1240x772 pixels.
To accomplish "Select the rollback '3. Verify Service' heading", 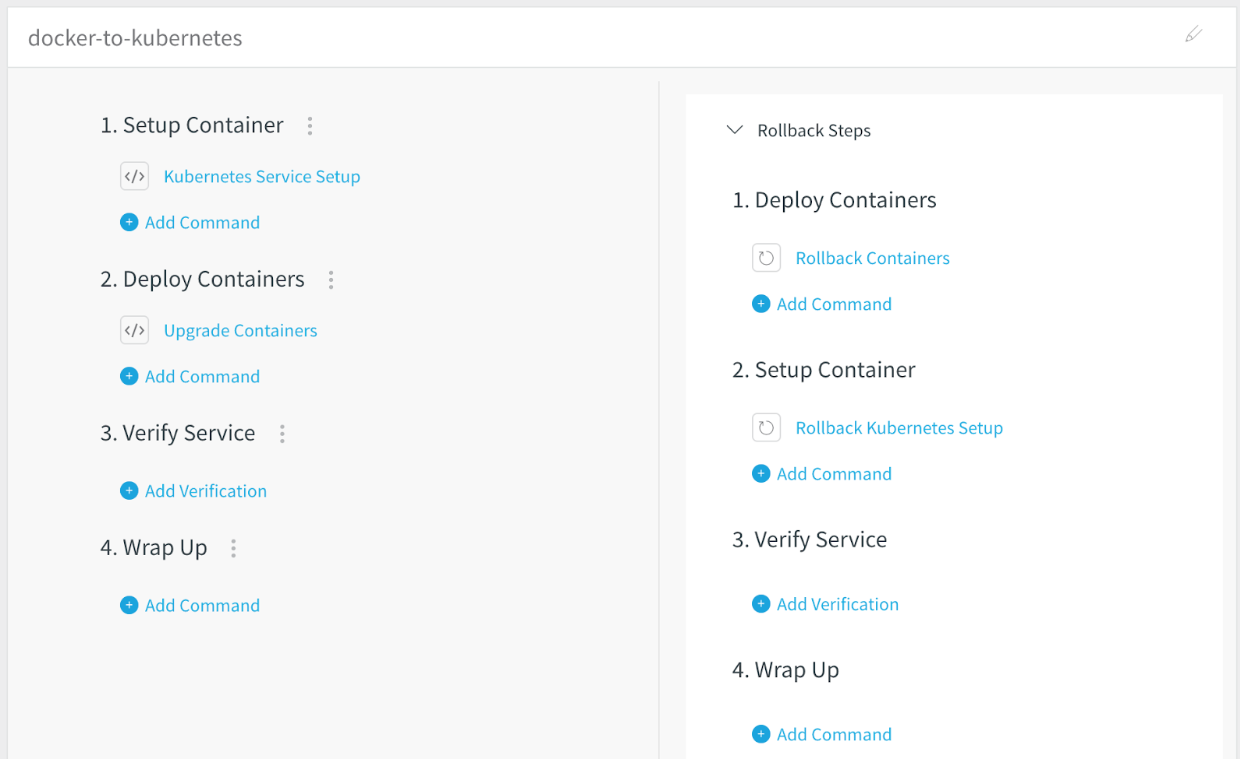I will [x=810, y=540].
